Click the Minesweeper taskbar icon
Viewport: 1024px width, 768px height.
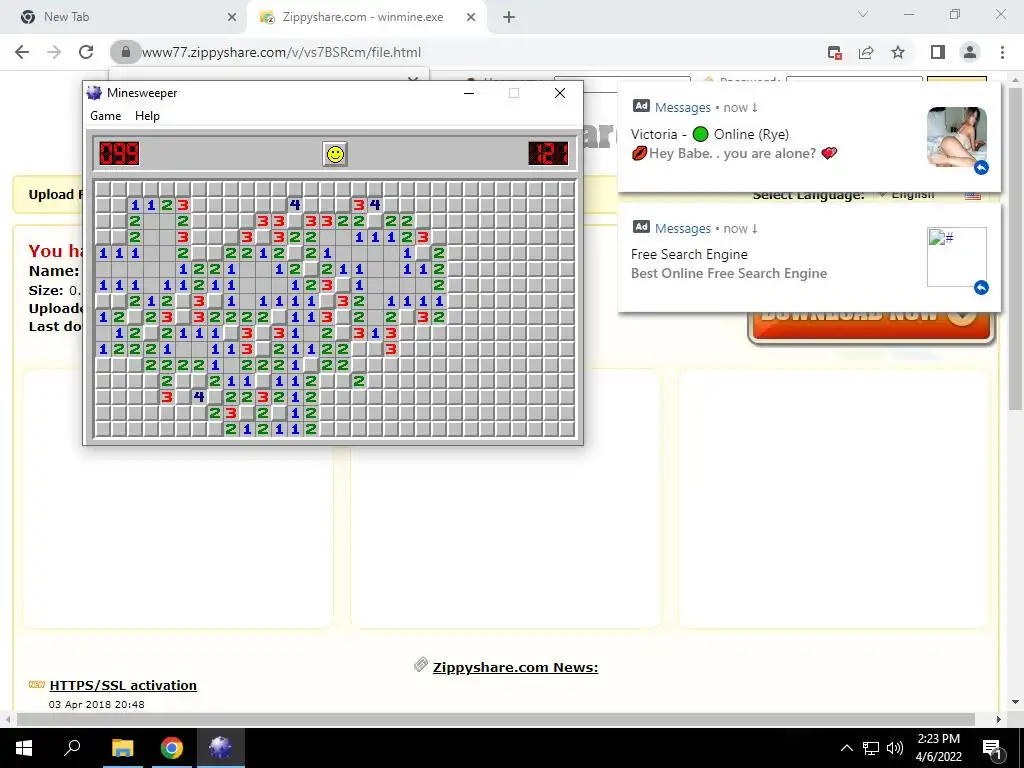[x=221, y=748]
